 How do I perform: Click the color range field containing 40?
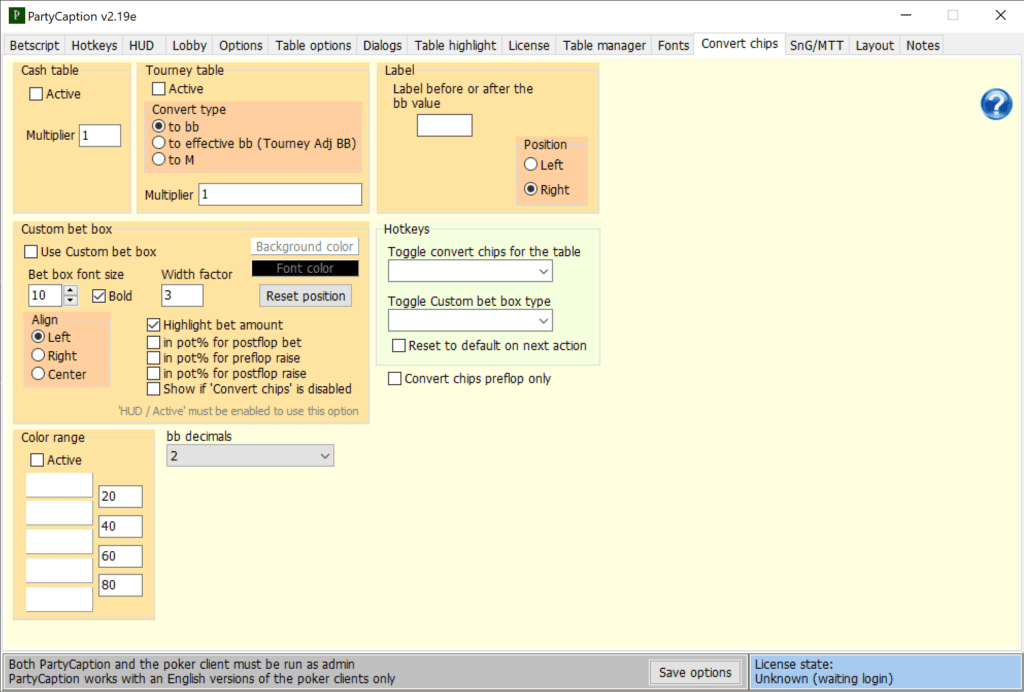[120, 526]
